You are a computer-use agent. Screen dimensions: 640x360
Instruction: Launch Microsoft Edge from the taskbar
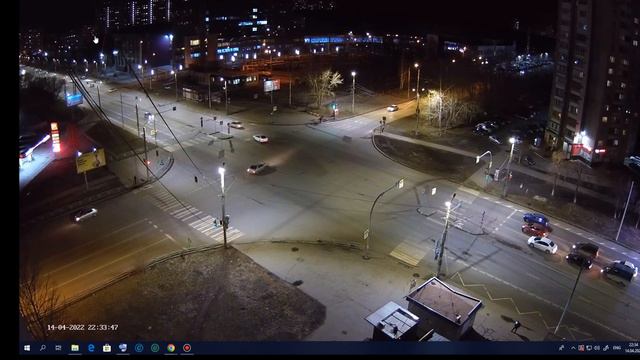click(x=91, y=348)
